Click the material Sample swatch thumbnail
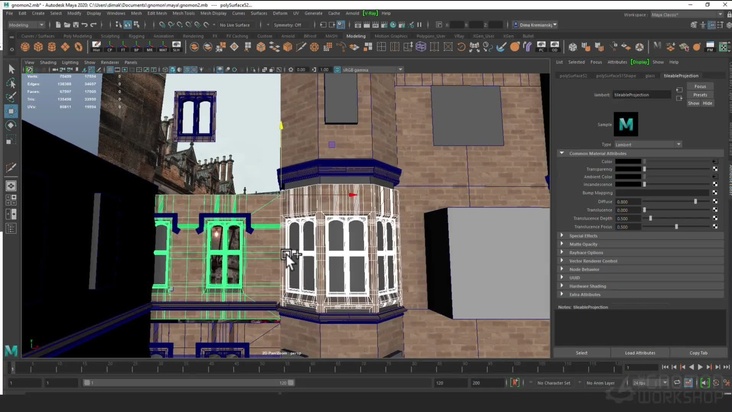The image size is (732, 412). [626, 124]
